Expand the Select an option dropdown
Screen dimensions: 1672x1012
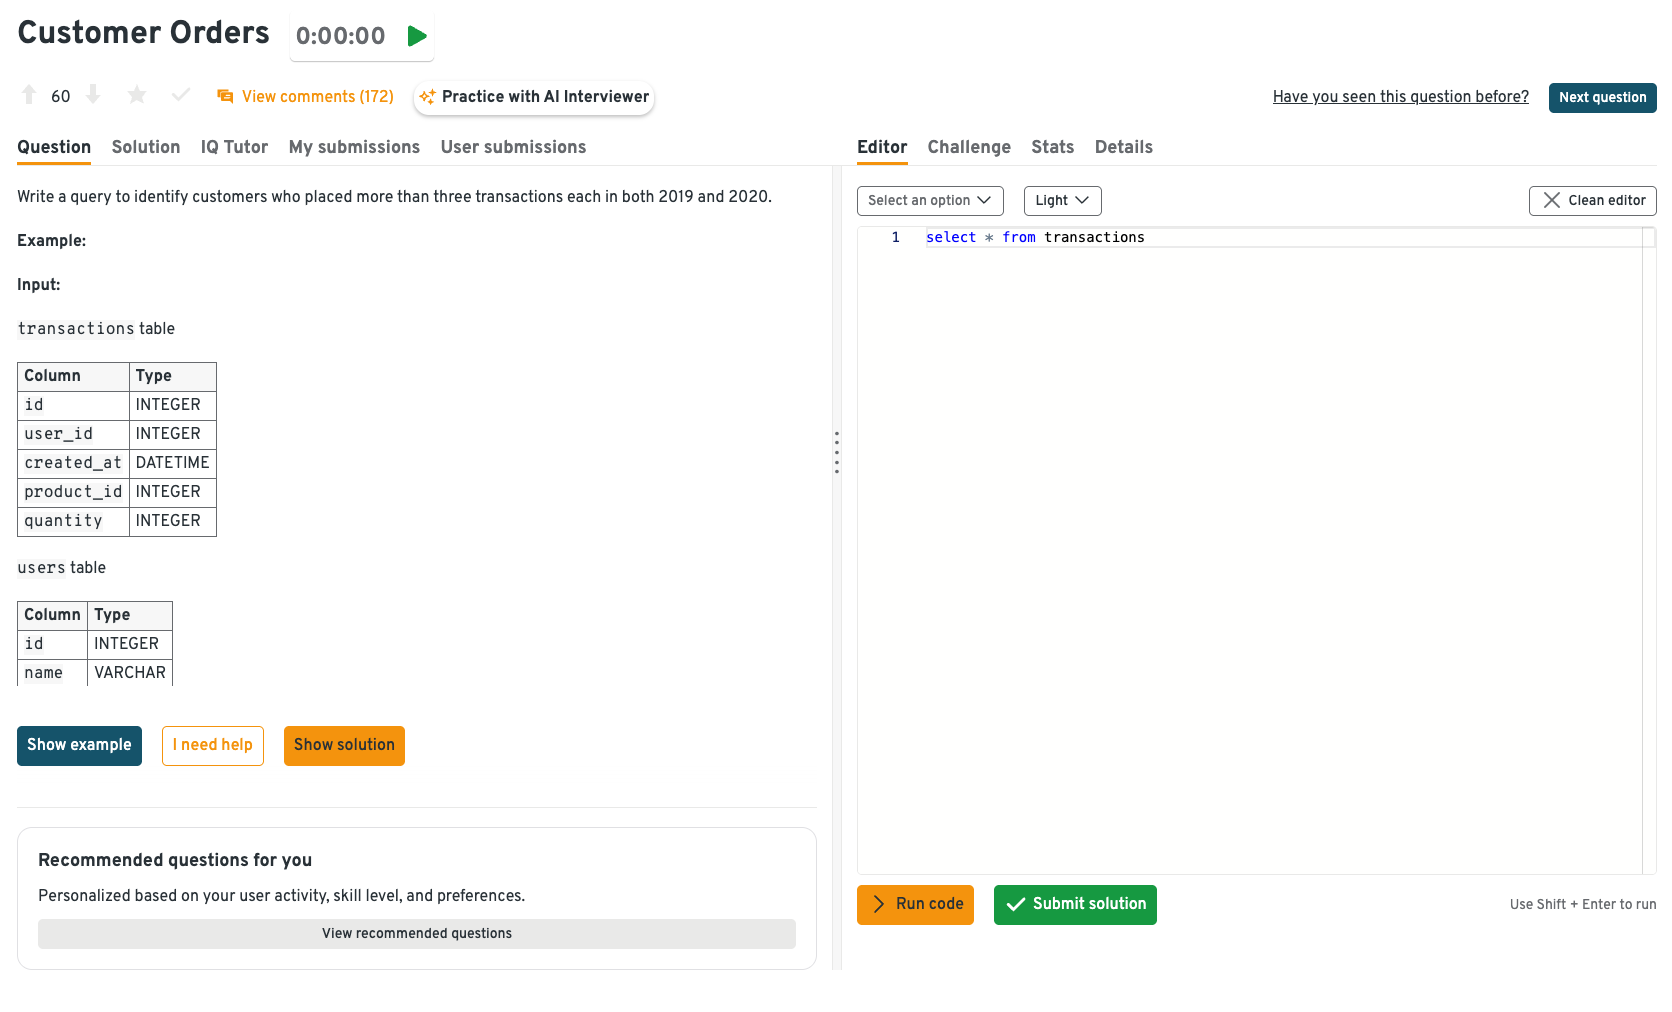coord(929,201)
